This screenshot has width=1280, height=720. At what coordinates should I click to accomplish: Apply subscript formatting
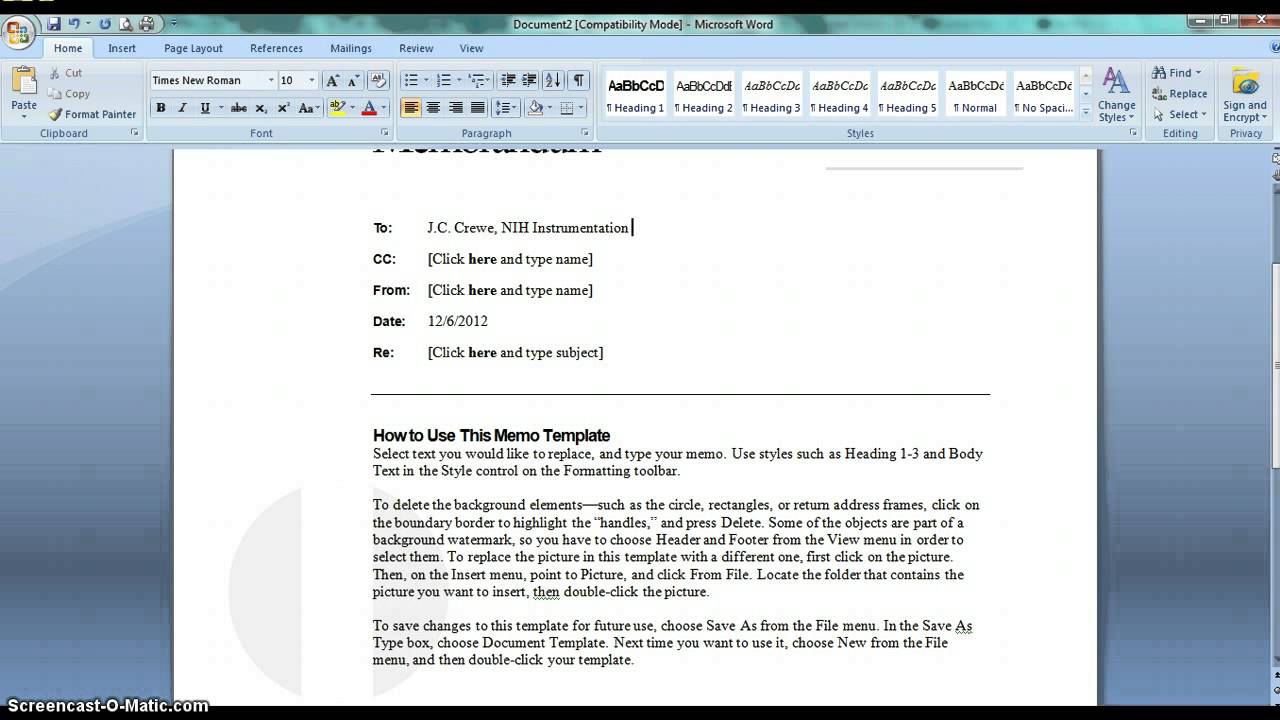point(261,108)
